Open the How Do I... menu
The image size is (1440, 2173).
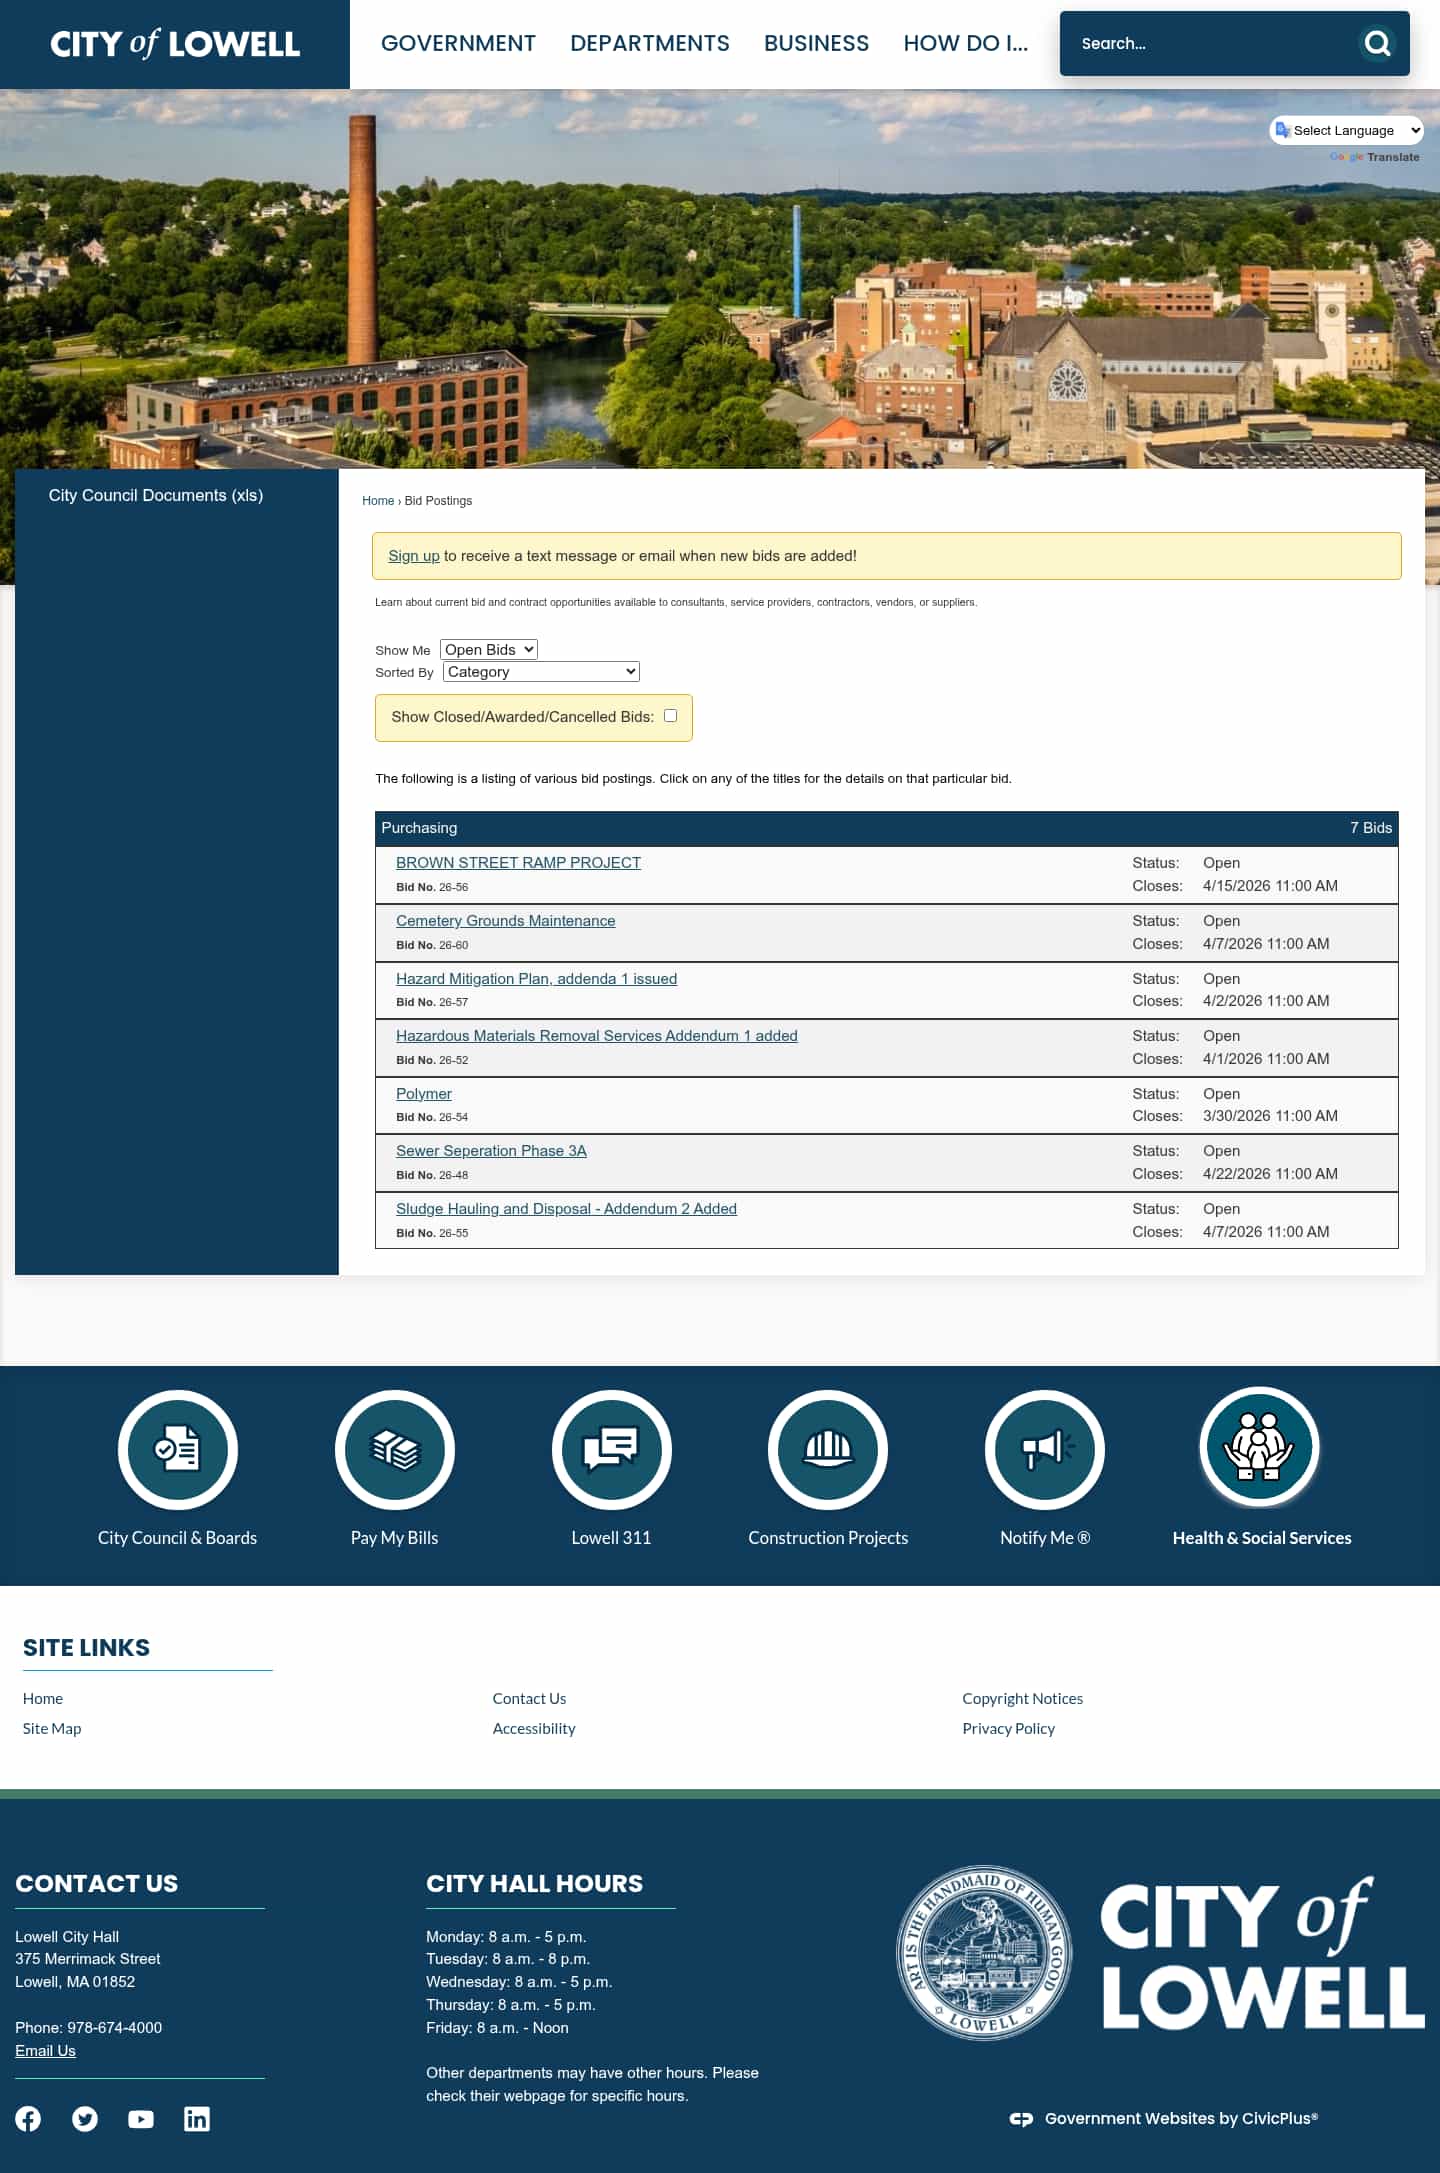click(966, 43)
